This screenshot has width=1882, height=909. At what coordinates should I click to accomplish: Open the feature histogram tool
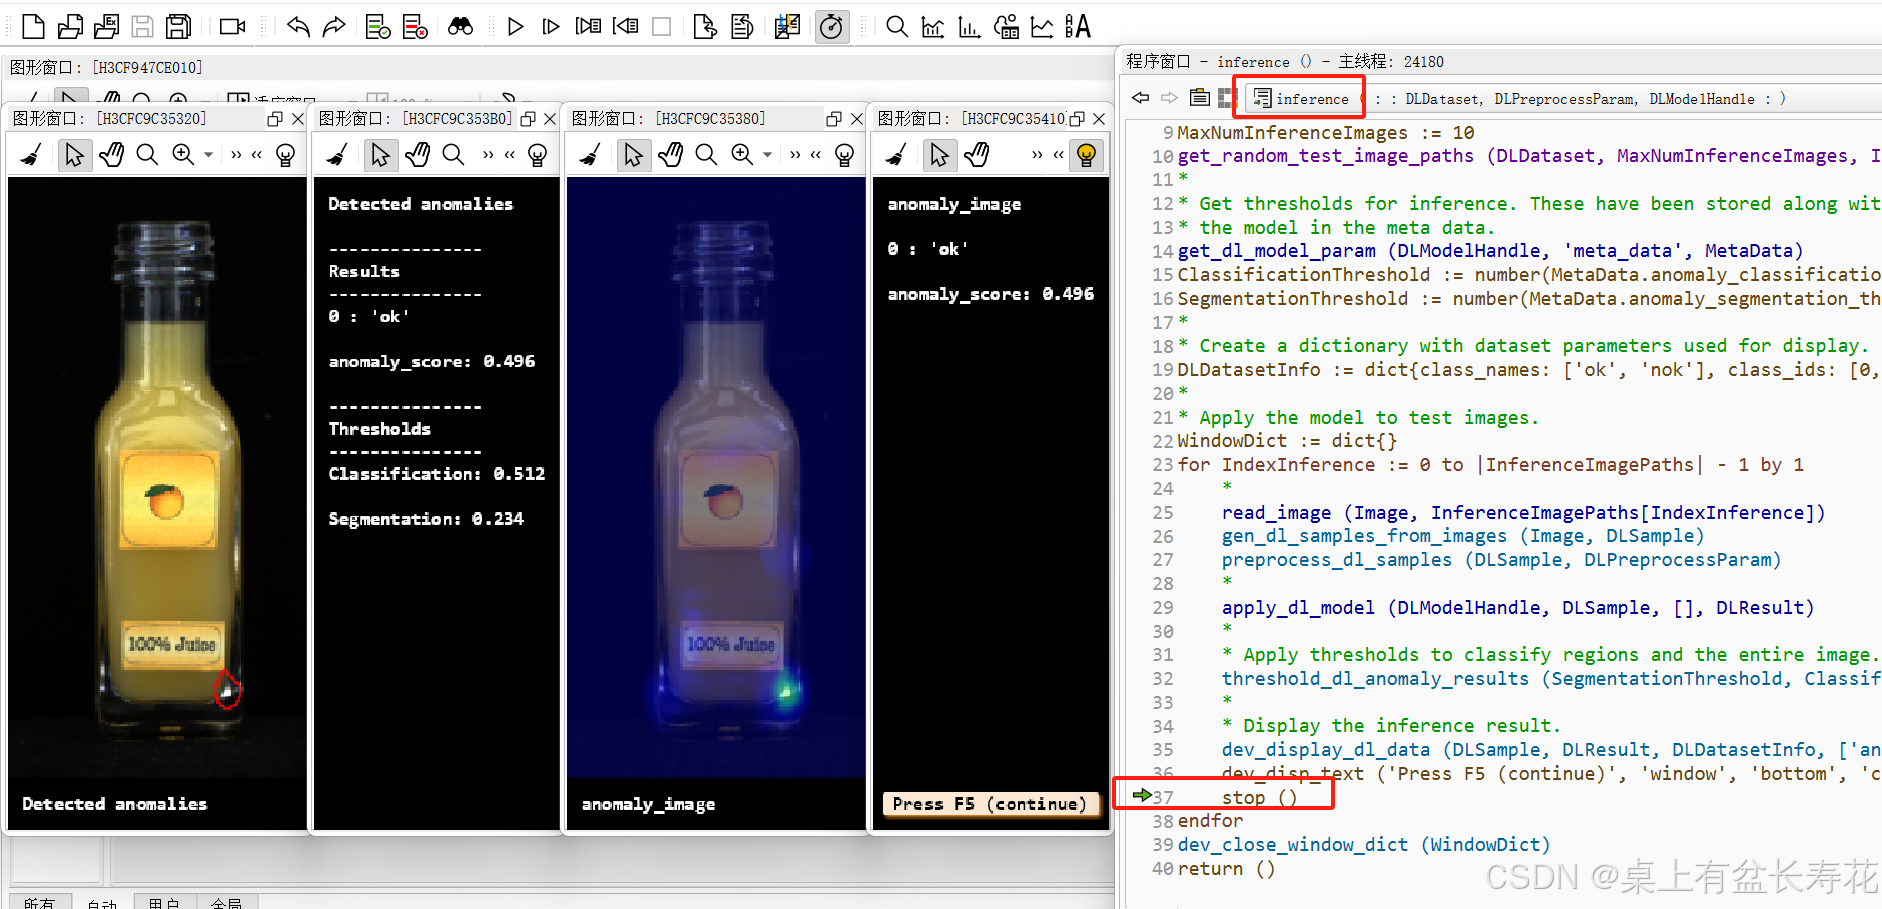click(969, 27)
